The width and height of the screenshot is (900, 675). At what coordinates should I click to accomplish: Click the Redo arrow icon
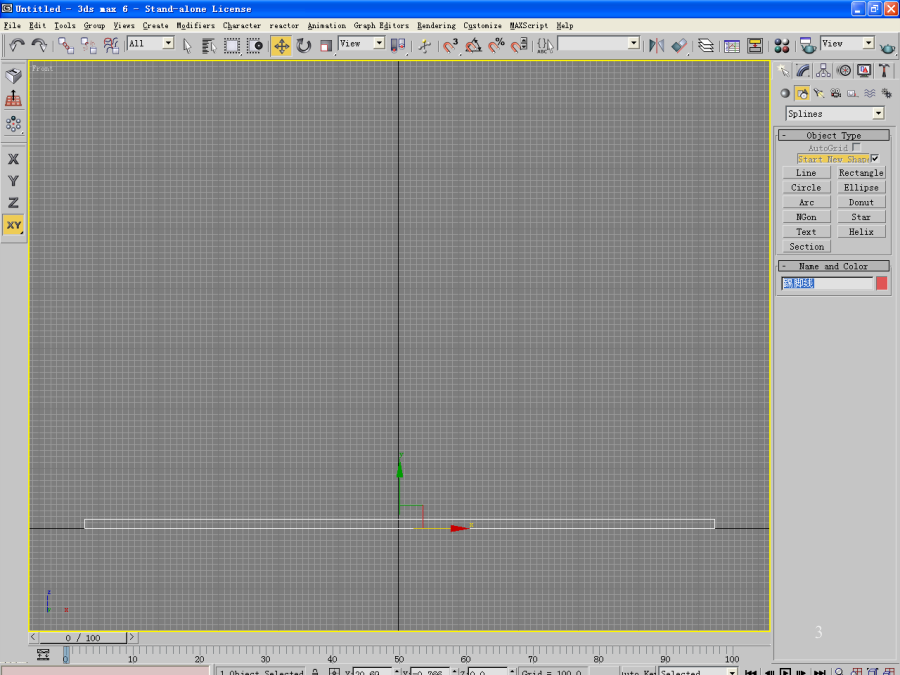click(39, 45)
